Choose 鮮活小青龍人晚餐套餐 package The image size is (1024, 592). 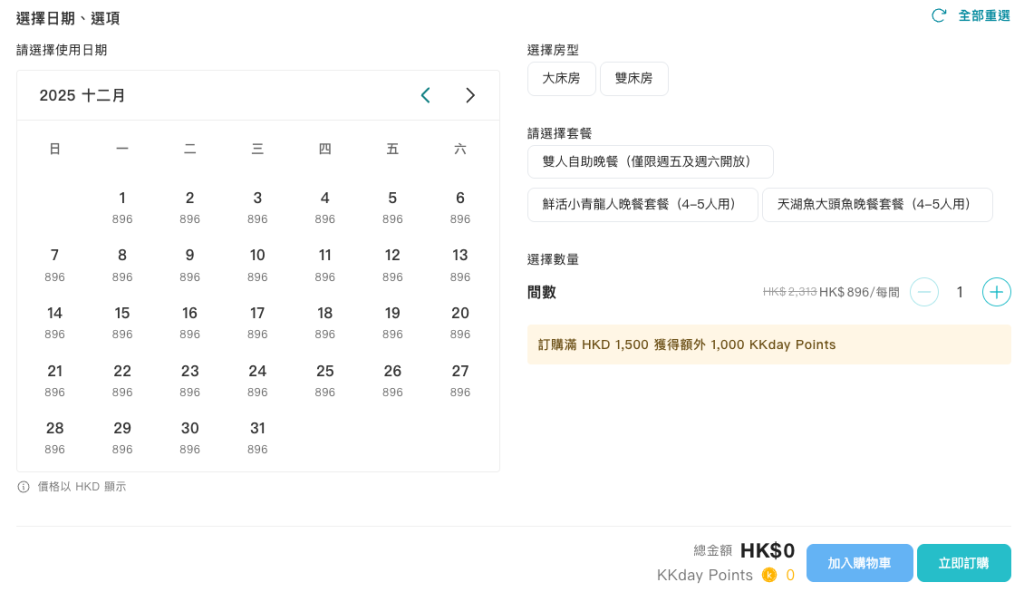(x=642, y=204)
